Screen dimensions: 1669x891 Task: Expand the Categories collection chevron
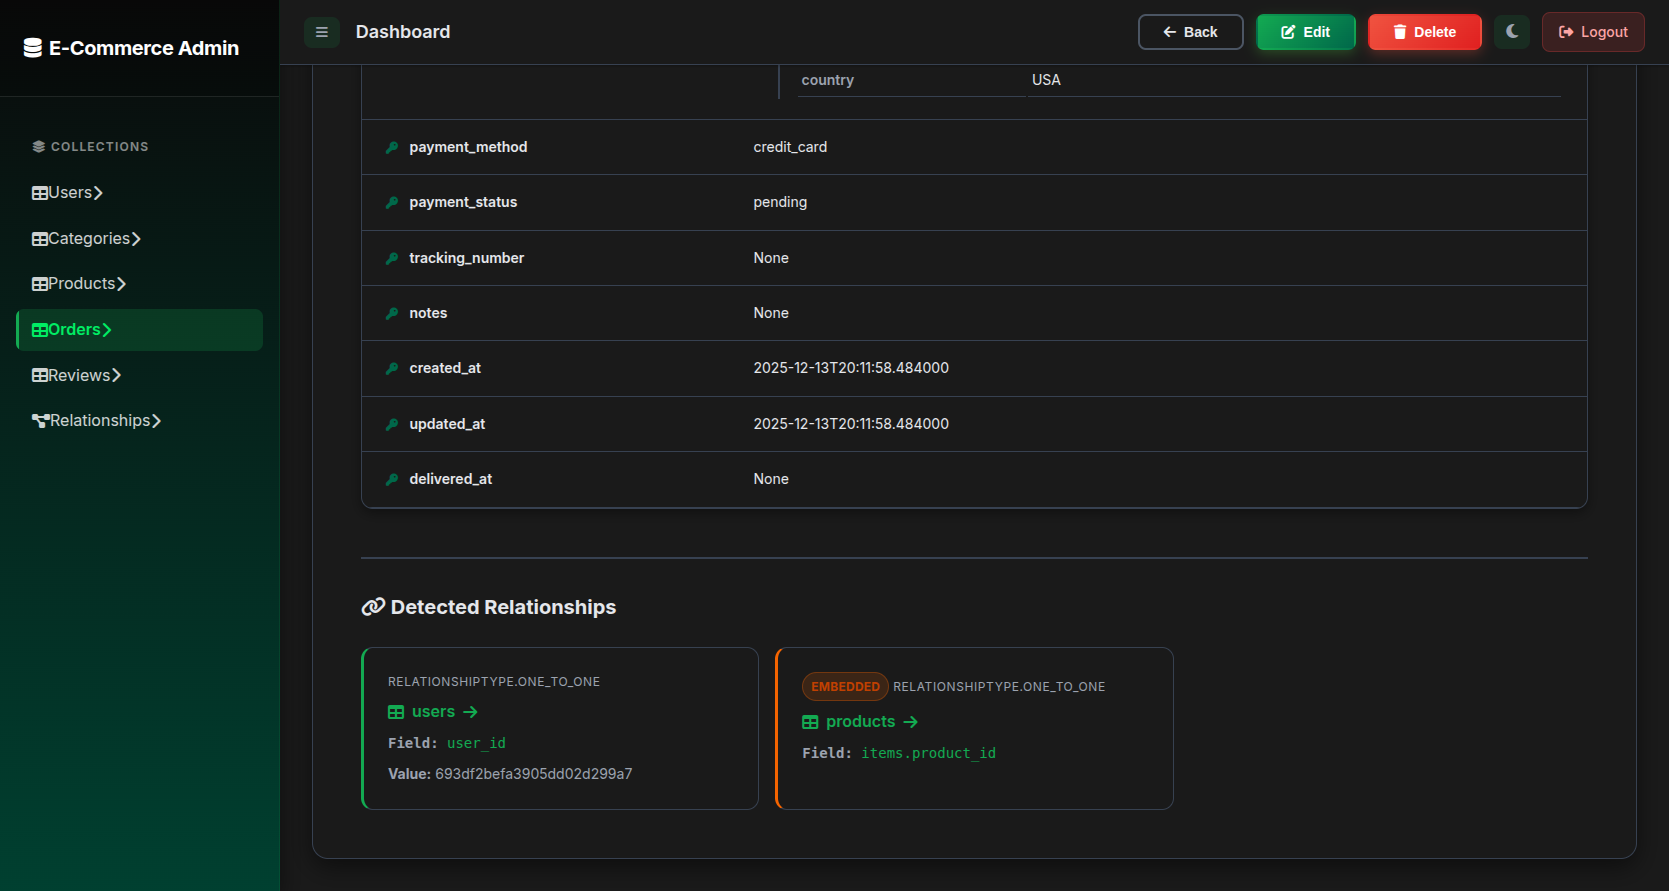click(x=136, y=239)
